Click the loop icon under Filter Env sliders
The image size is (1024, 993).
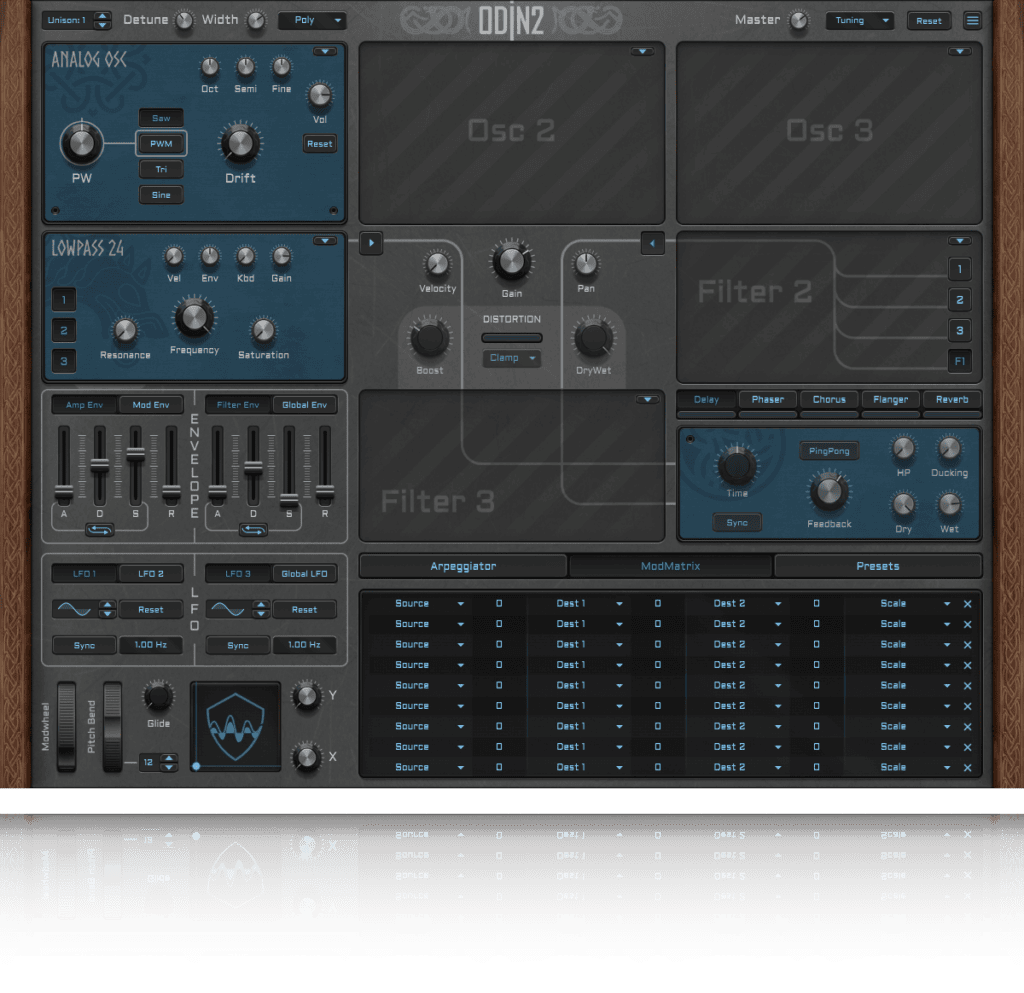pyautogui.click(x=253, y=530)
